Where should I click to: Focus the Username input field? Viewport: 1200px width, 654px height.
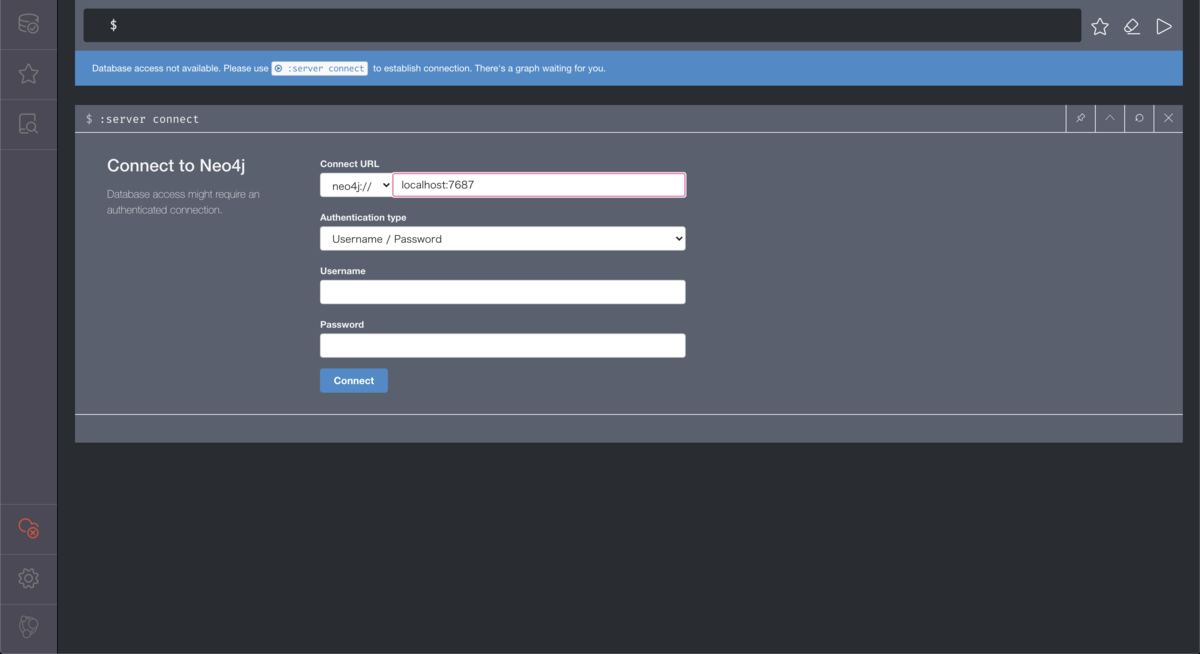click(x=502, y=292)
